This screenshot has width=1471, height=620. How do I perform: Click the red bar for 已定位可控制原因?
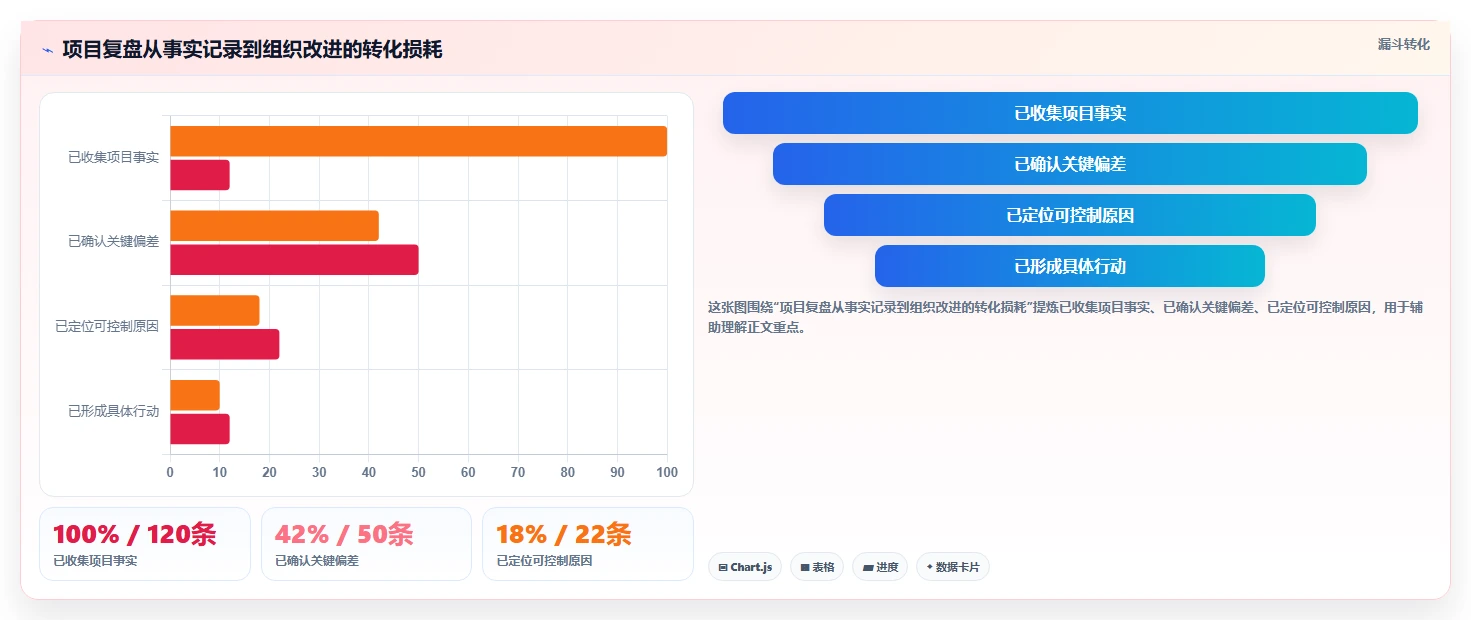coord(225,344)
